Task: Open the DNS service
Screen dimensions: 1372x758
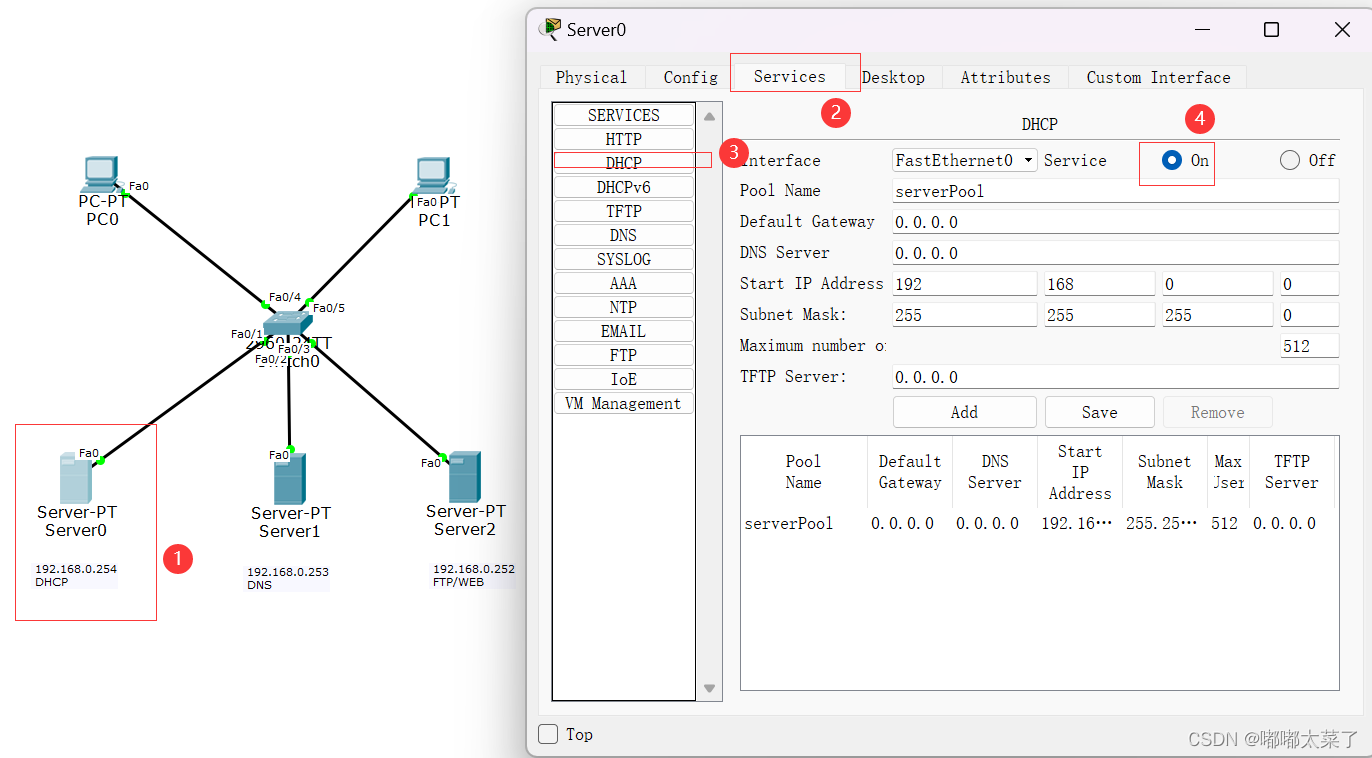Action: 624,235
